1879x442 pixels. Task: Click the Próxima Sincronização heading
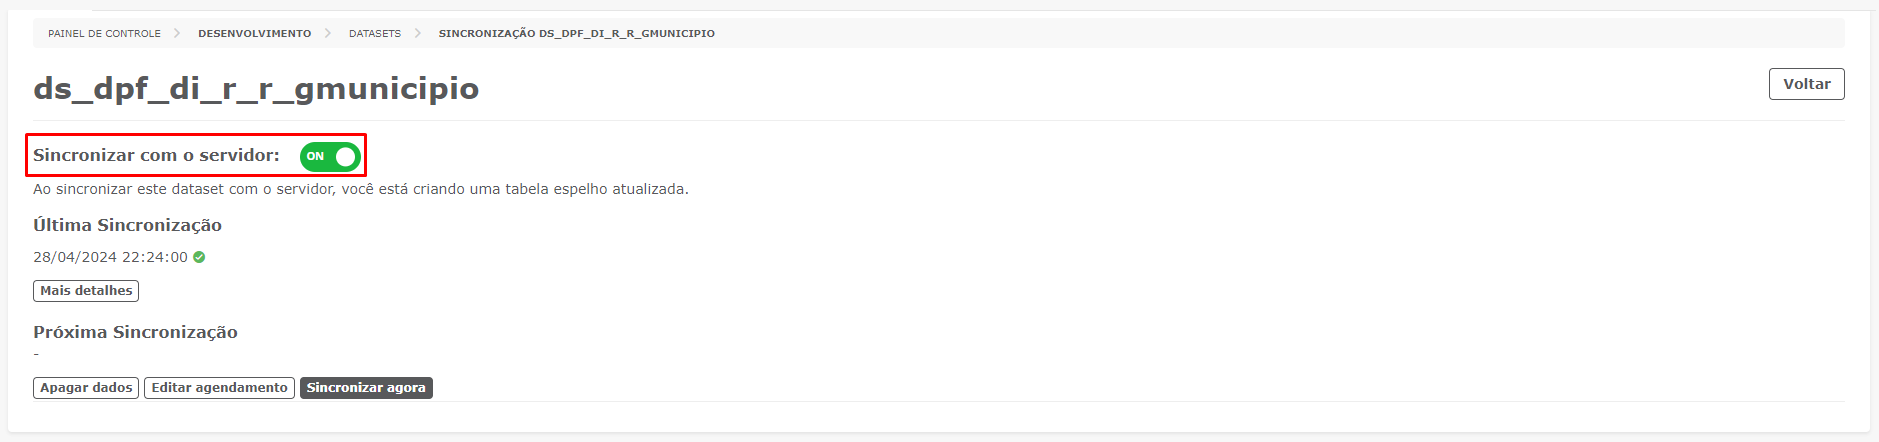tap(135, 332)
